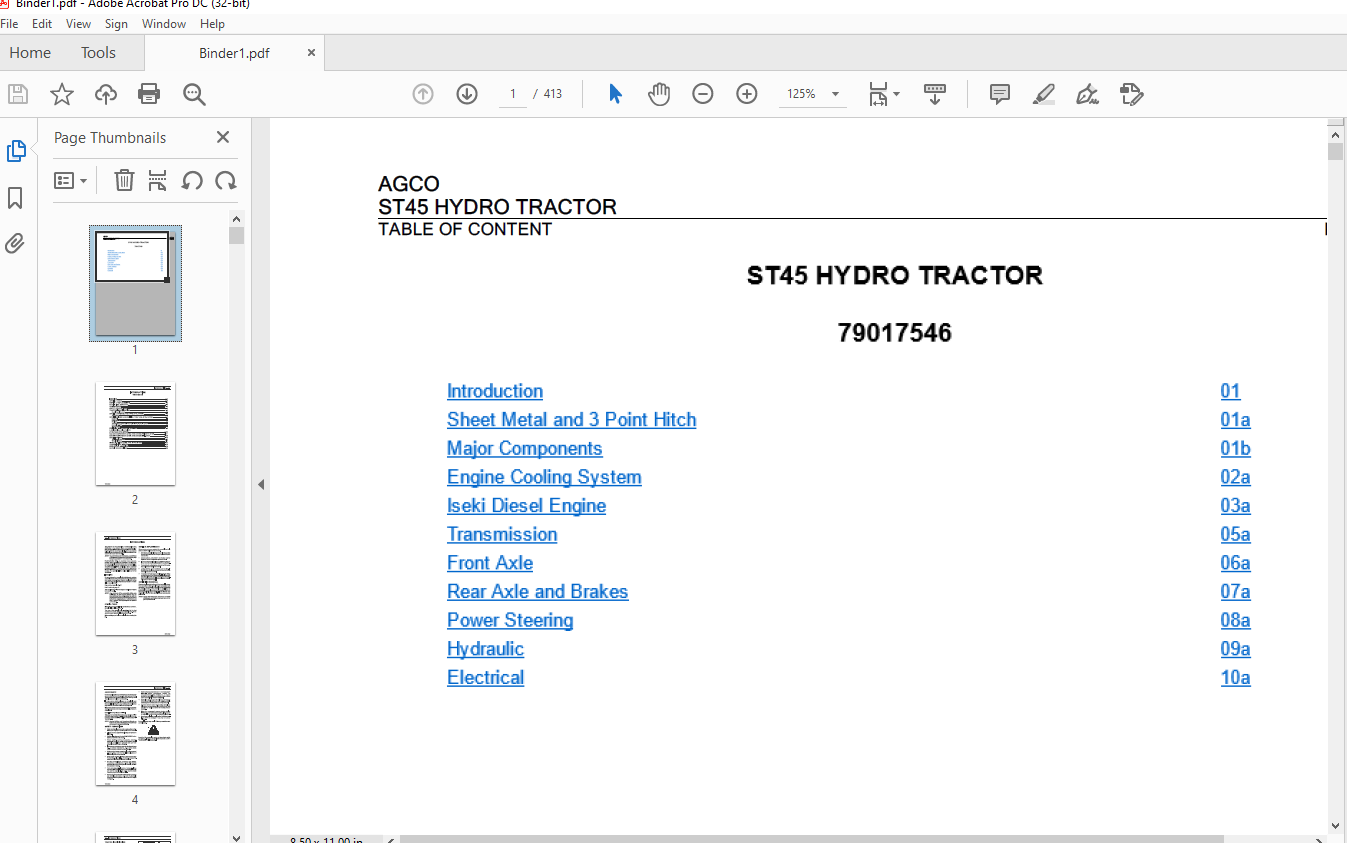Open the Sign menu

pyautogui.click(x=116, y=23)
